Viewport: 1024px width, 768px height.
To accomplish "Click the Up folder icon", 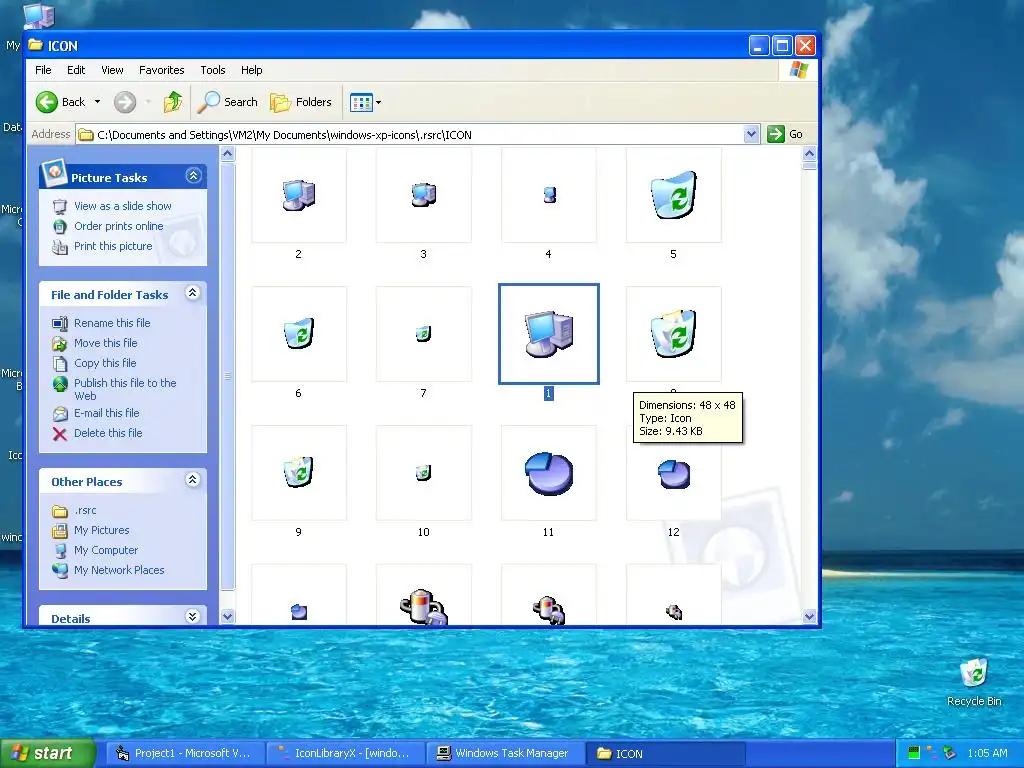I will point(173,102).
